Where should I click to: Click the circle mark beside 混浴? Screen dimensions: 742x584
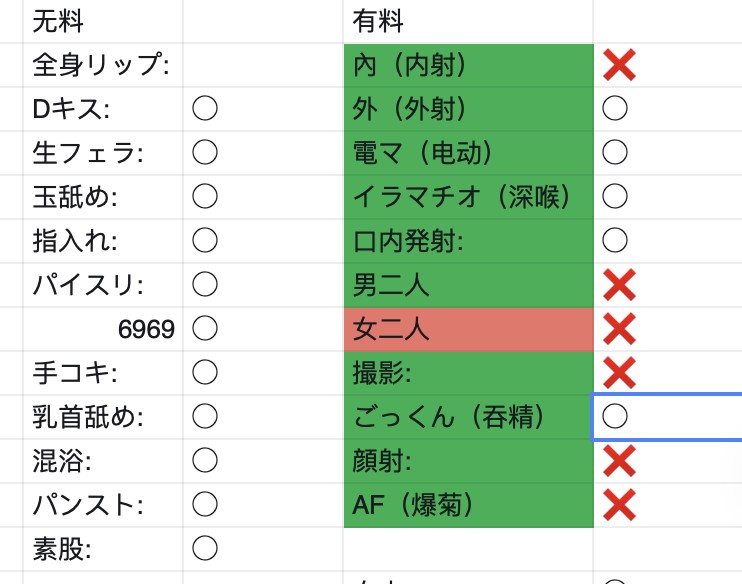205,460
